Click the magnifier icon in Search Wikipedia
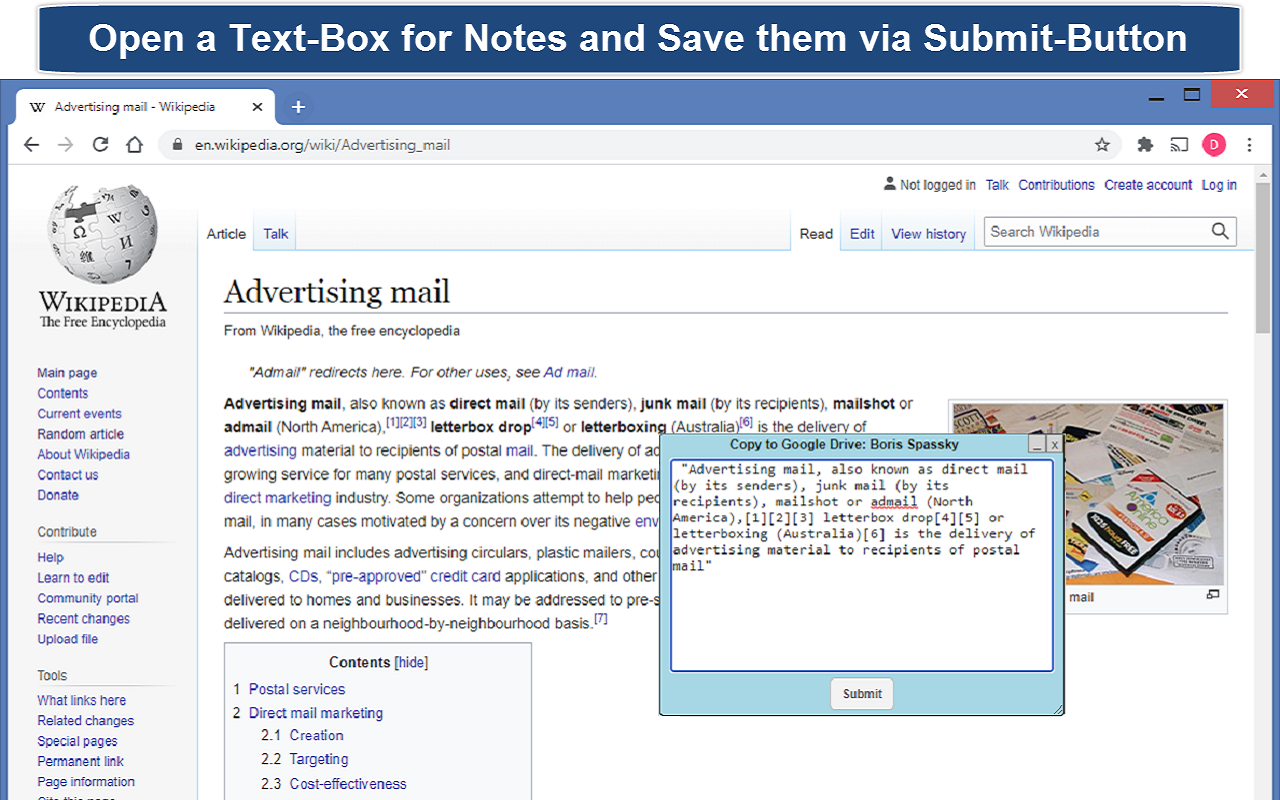 click(1220, 231)
